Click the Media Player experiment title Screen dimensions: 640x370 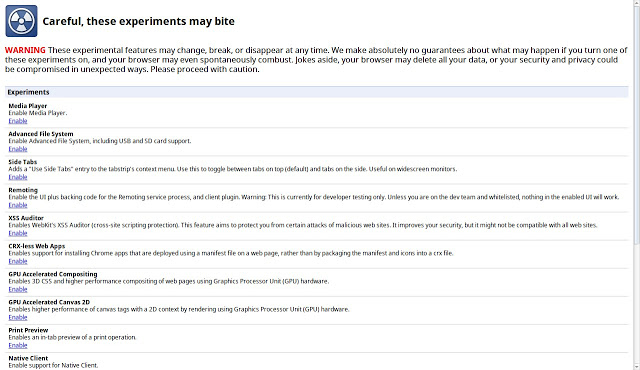click(28, 106)
